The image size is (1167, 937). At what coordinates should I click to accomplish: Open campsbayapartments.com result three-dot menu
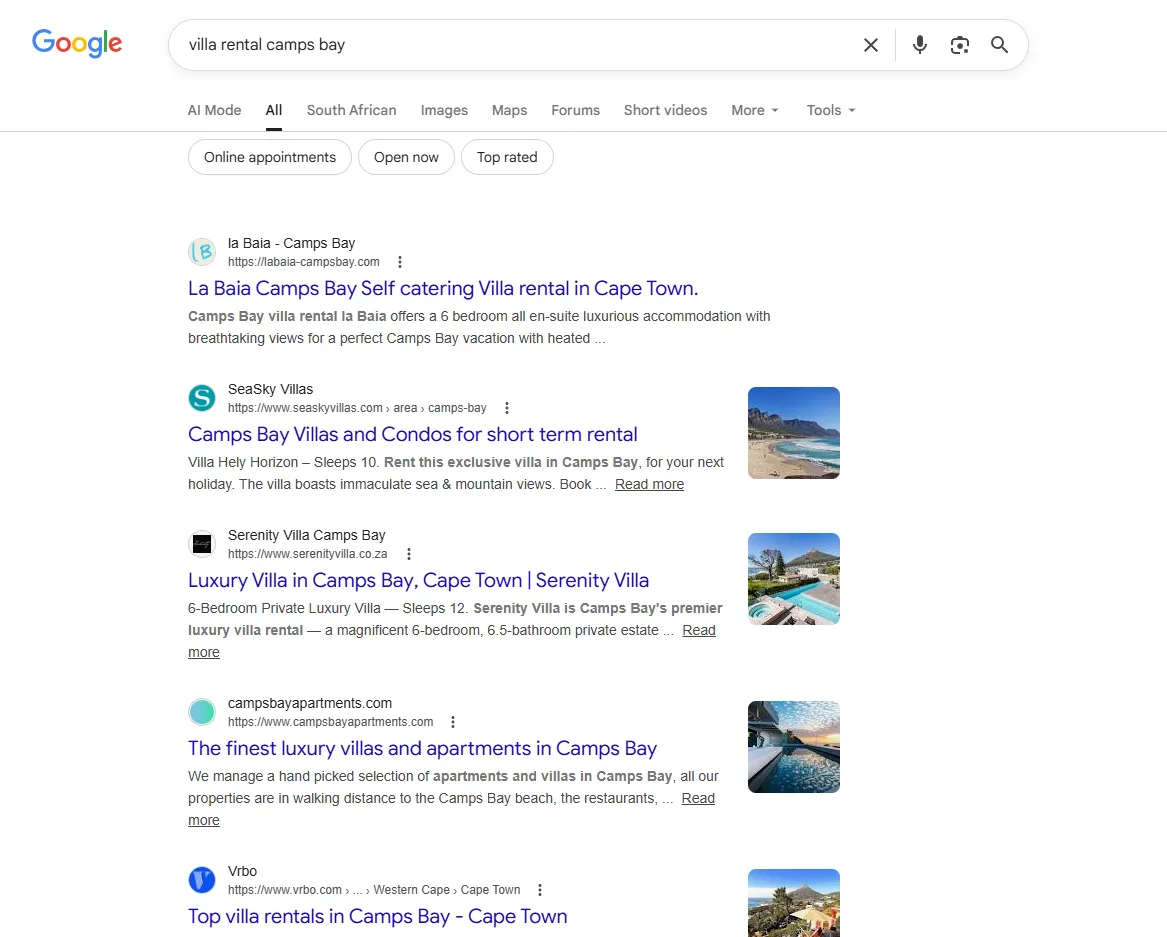point(453,722)
